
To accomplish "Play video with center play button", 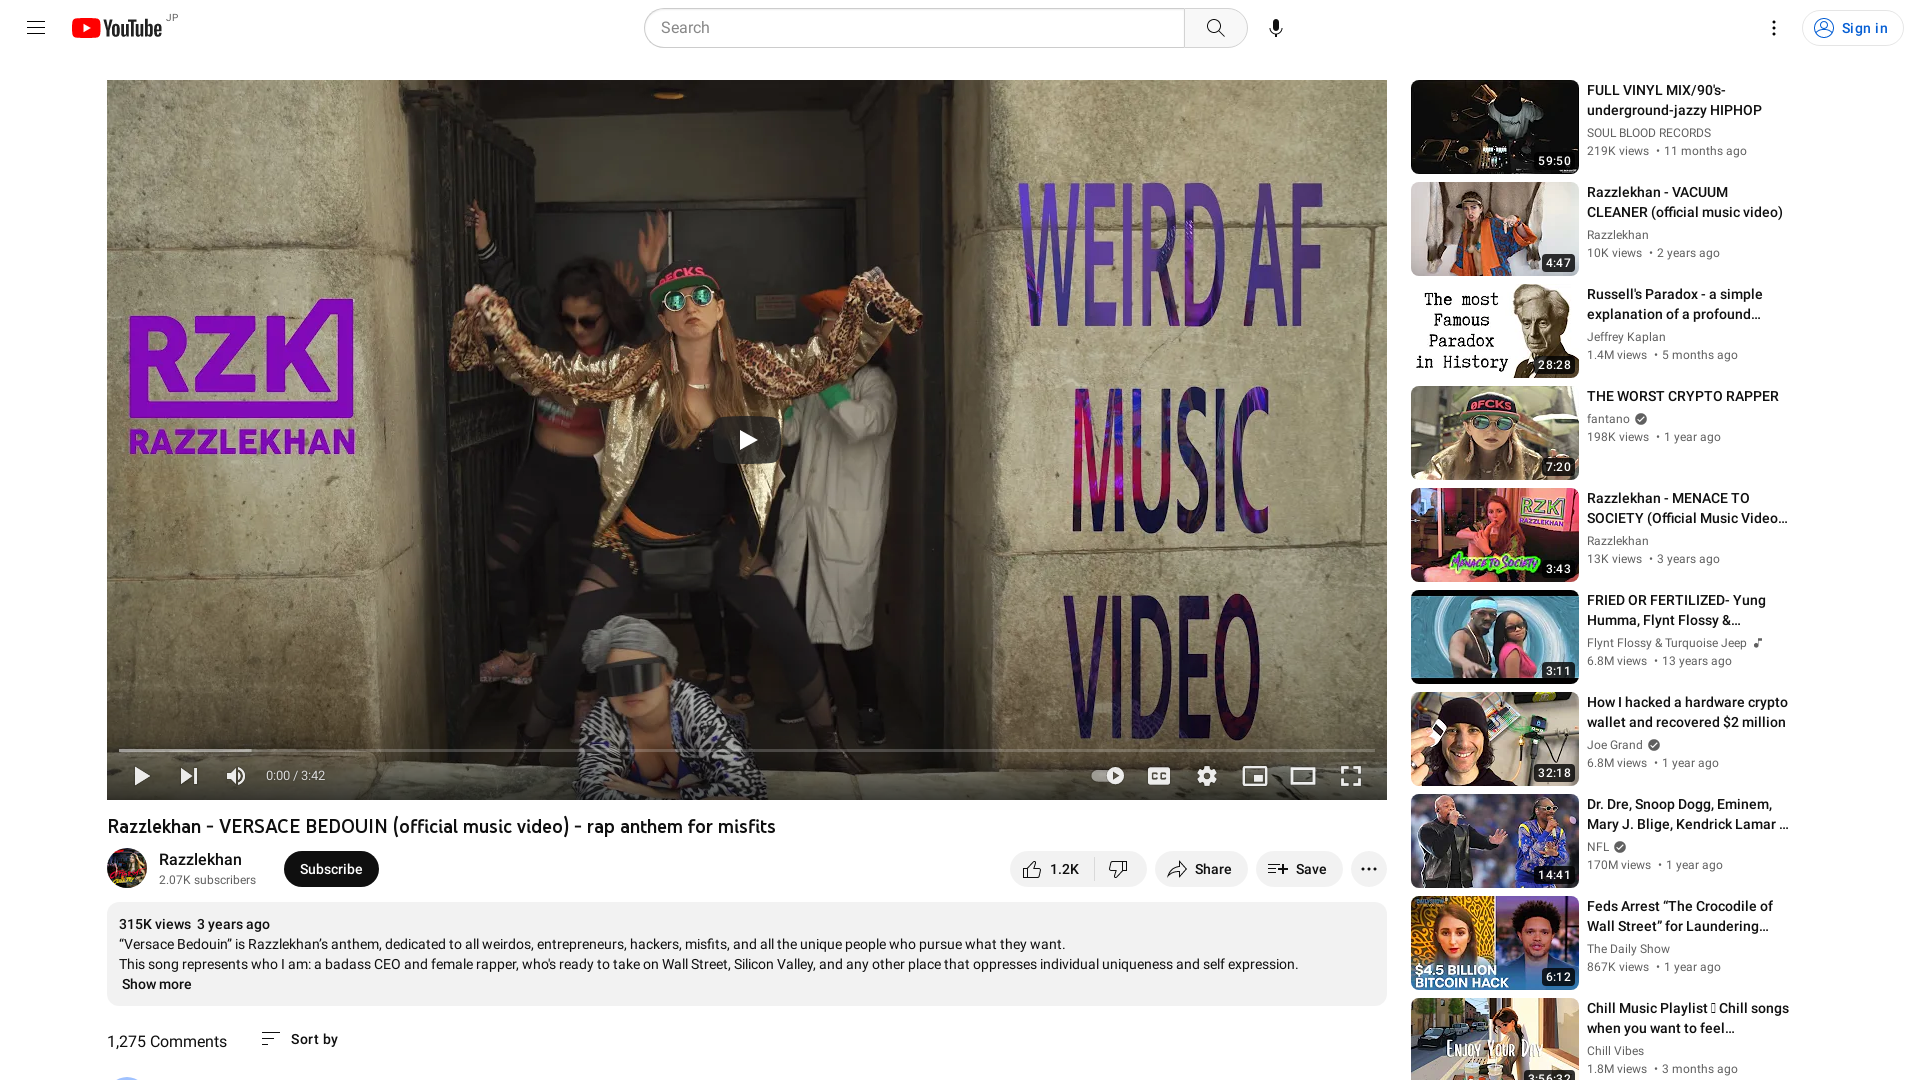I will pos(747,440).
